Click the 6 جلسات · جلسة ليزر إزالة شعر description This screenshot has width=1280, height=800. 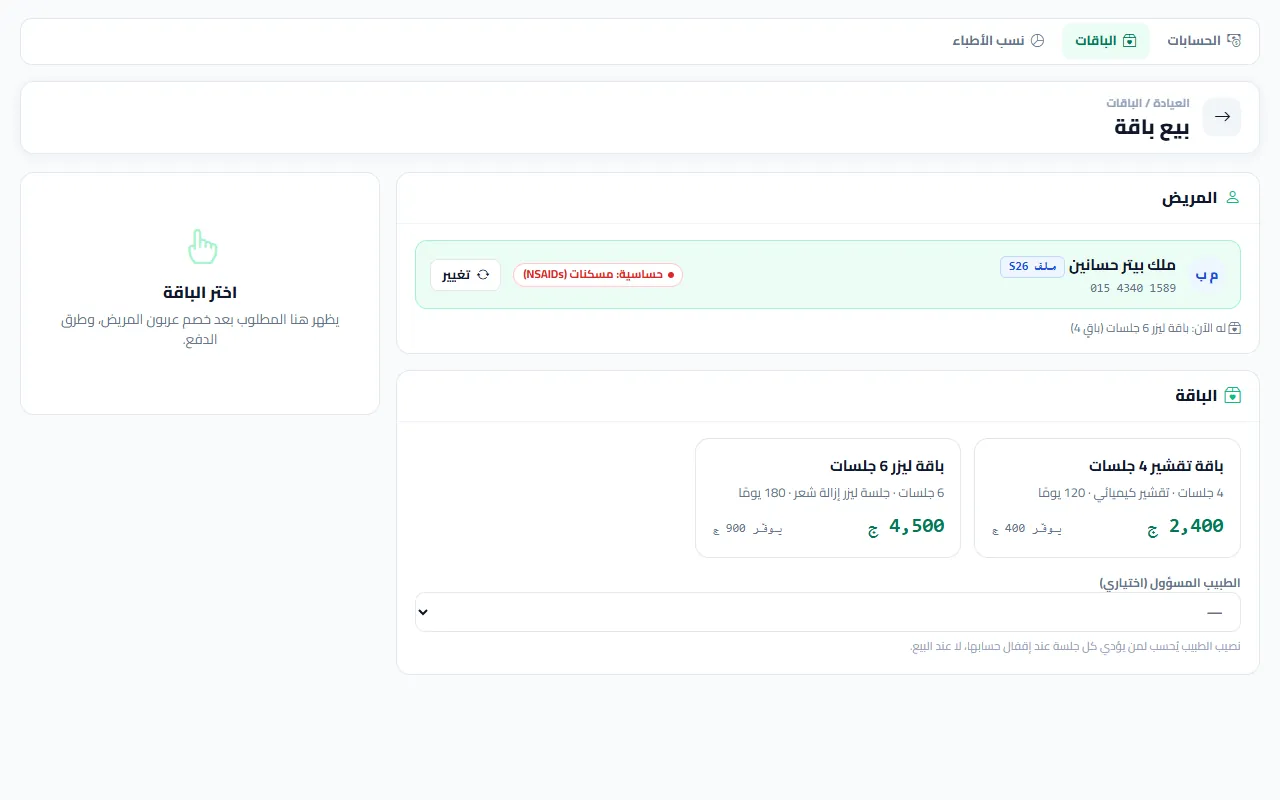(x=841, y=493)
